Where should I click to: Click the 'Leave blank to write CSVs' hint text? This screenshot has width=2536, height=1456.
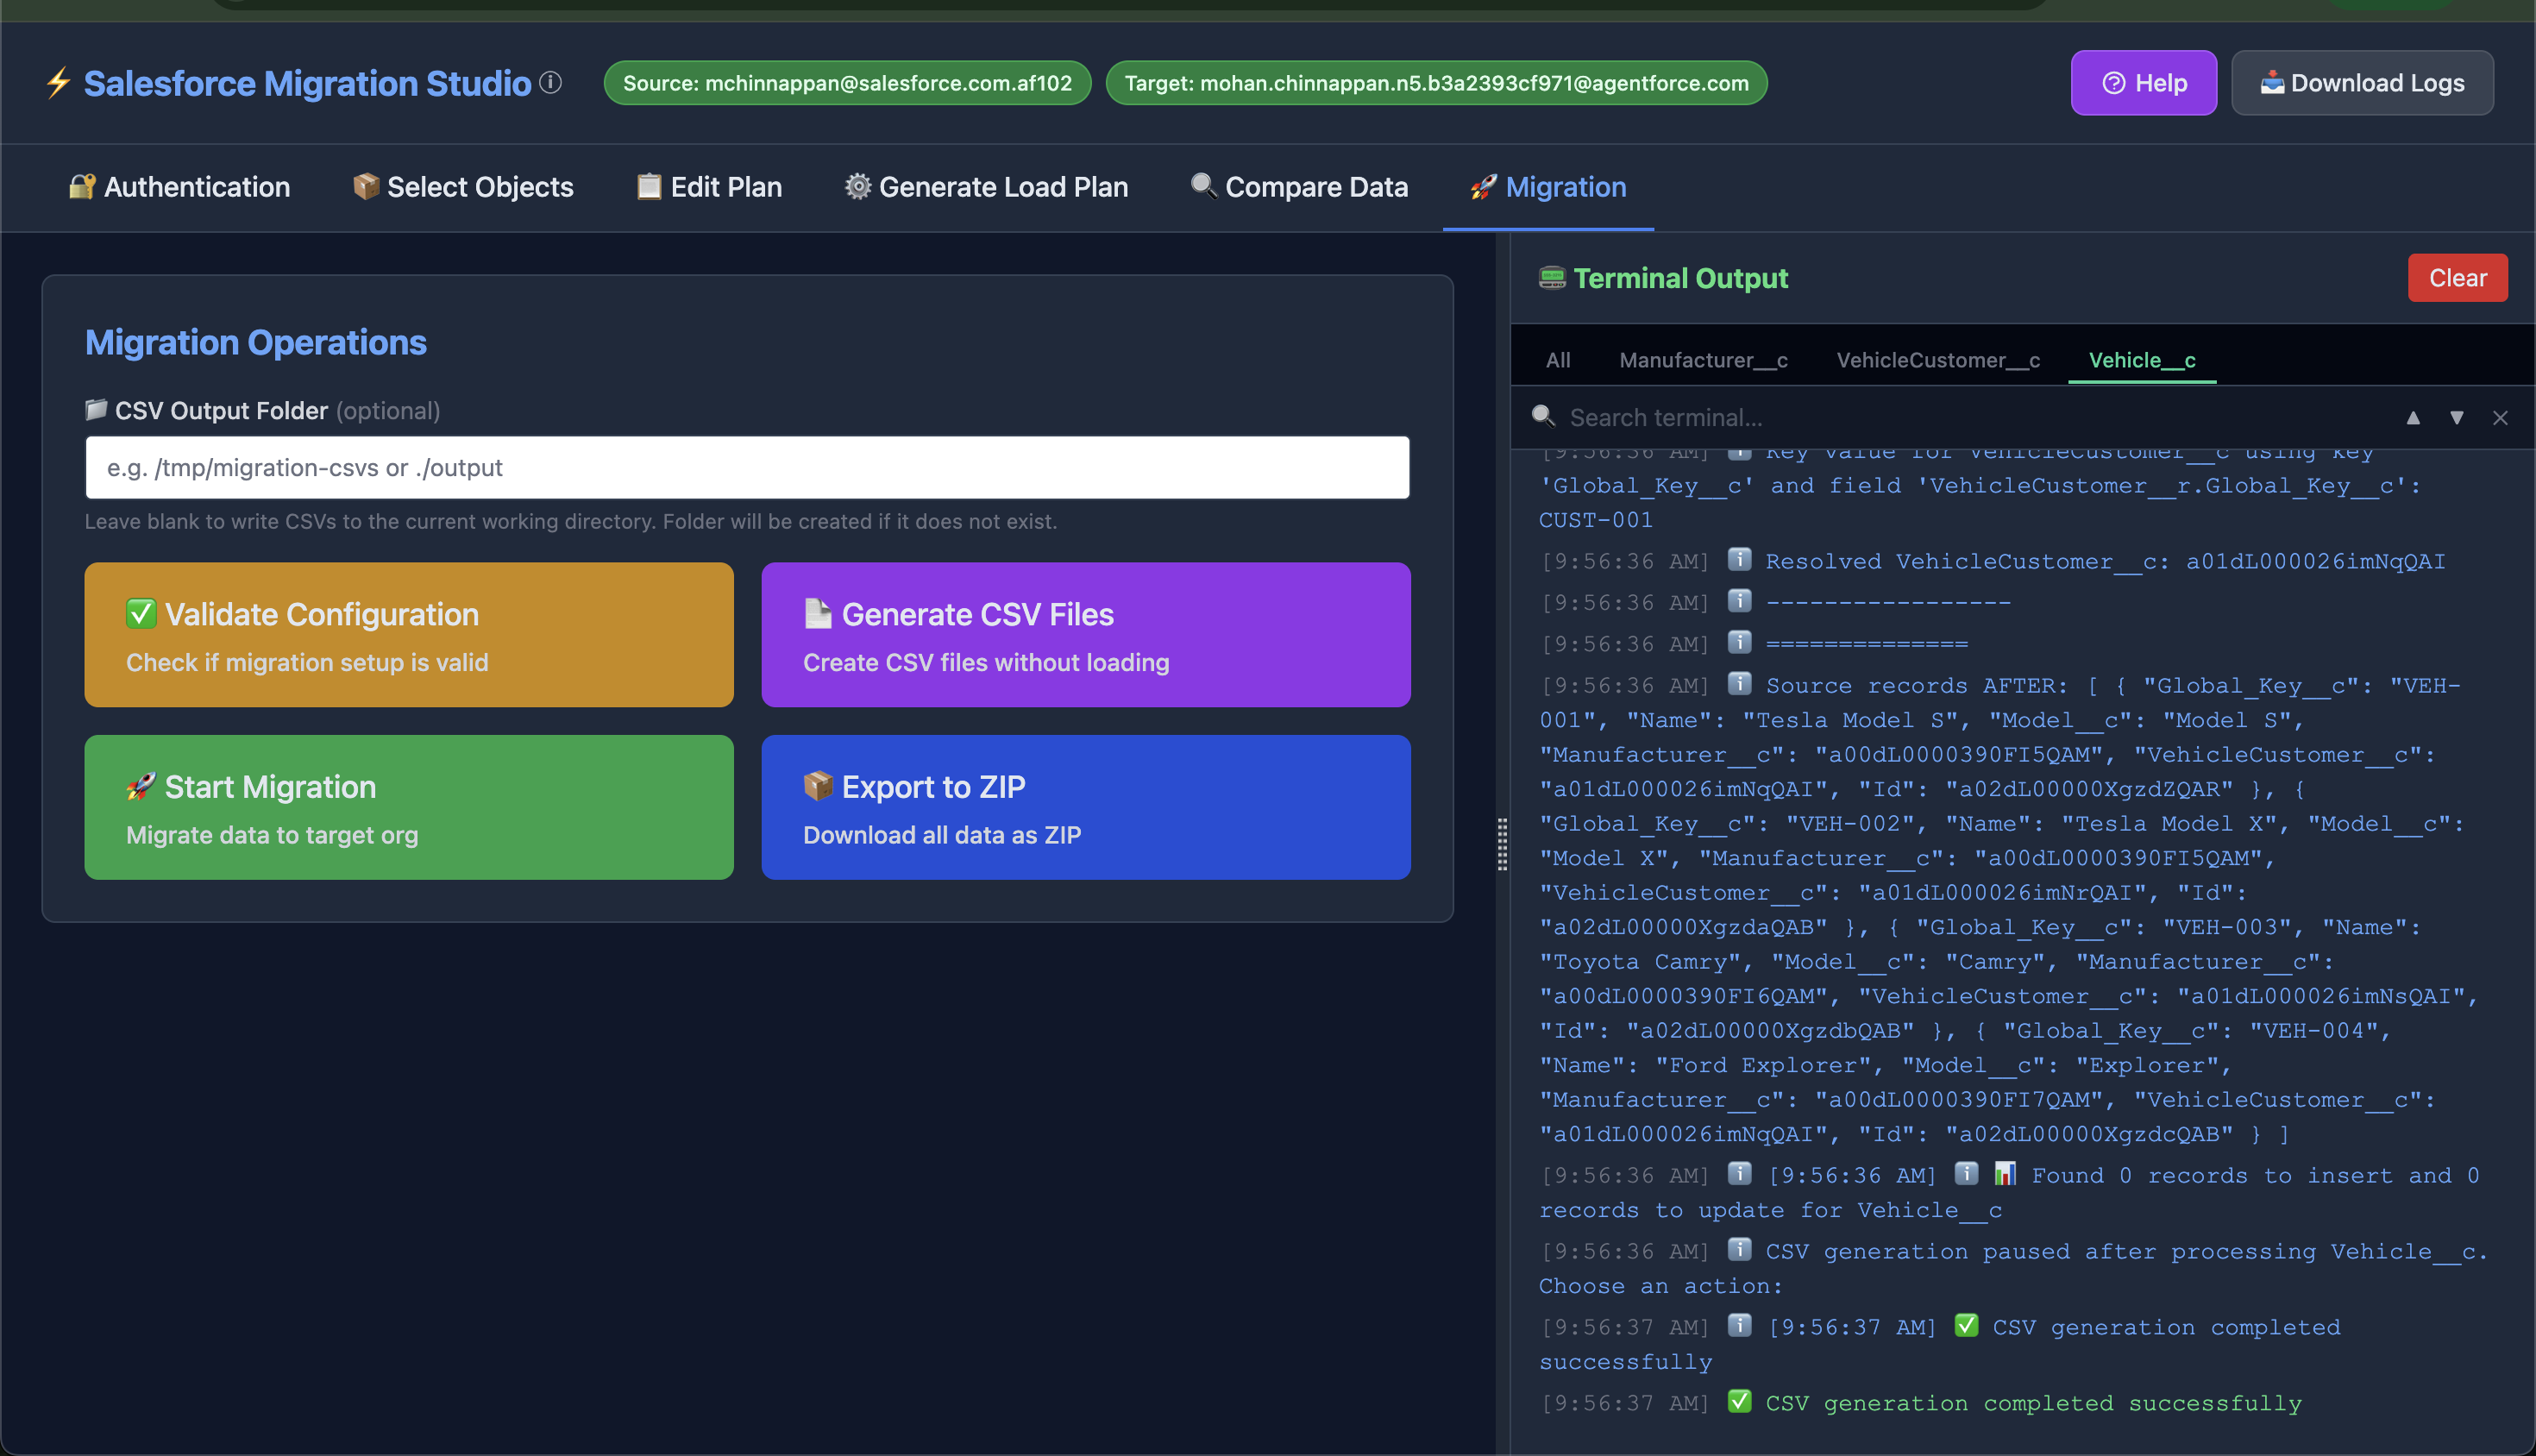click(x=571, y=522)
